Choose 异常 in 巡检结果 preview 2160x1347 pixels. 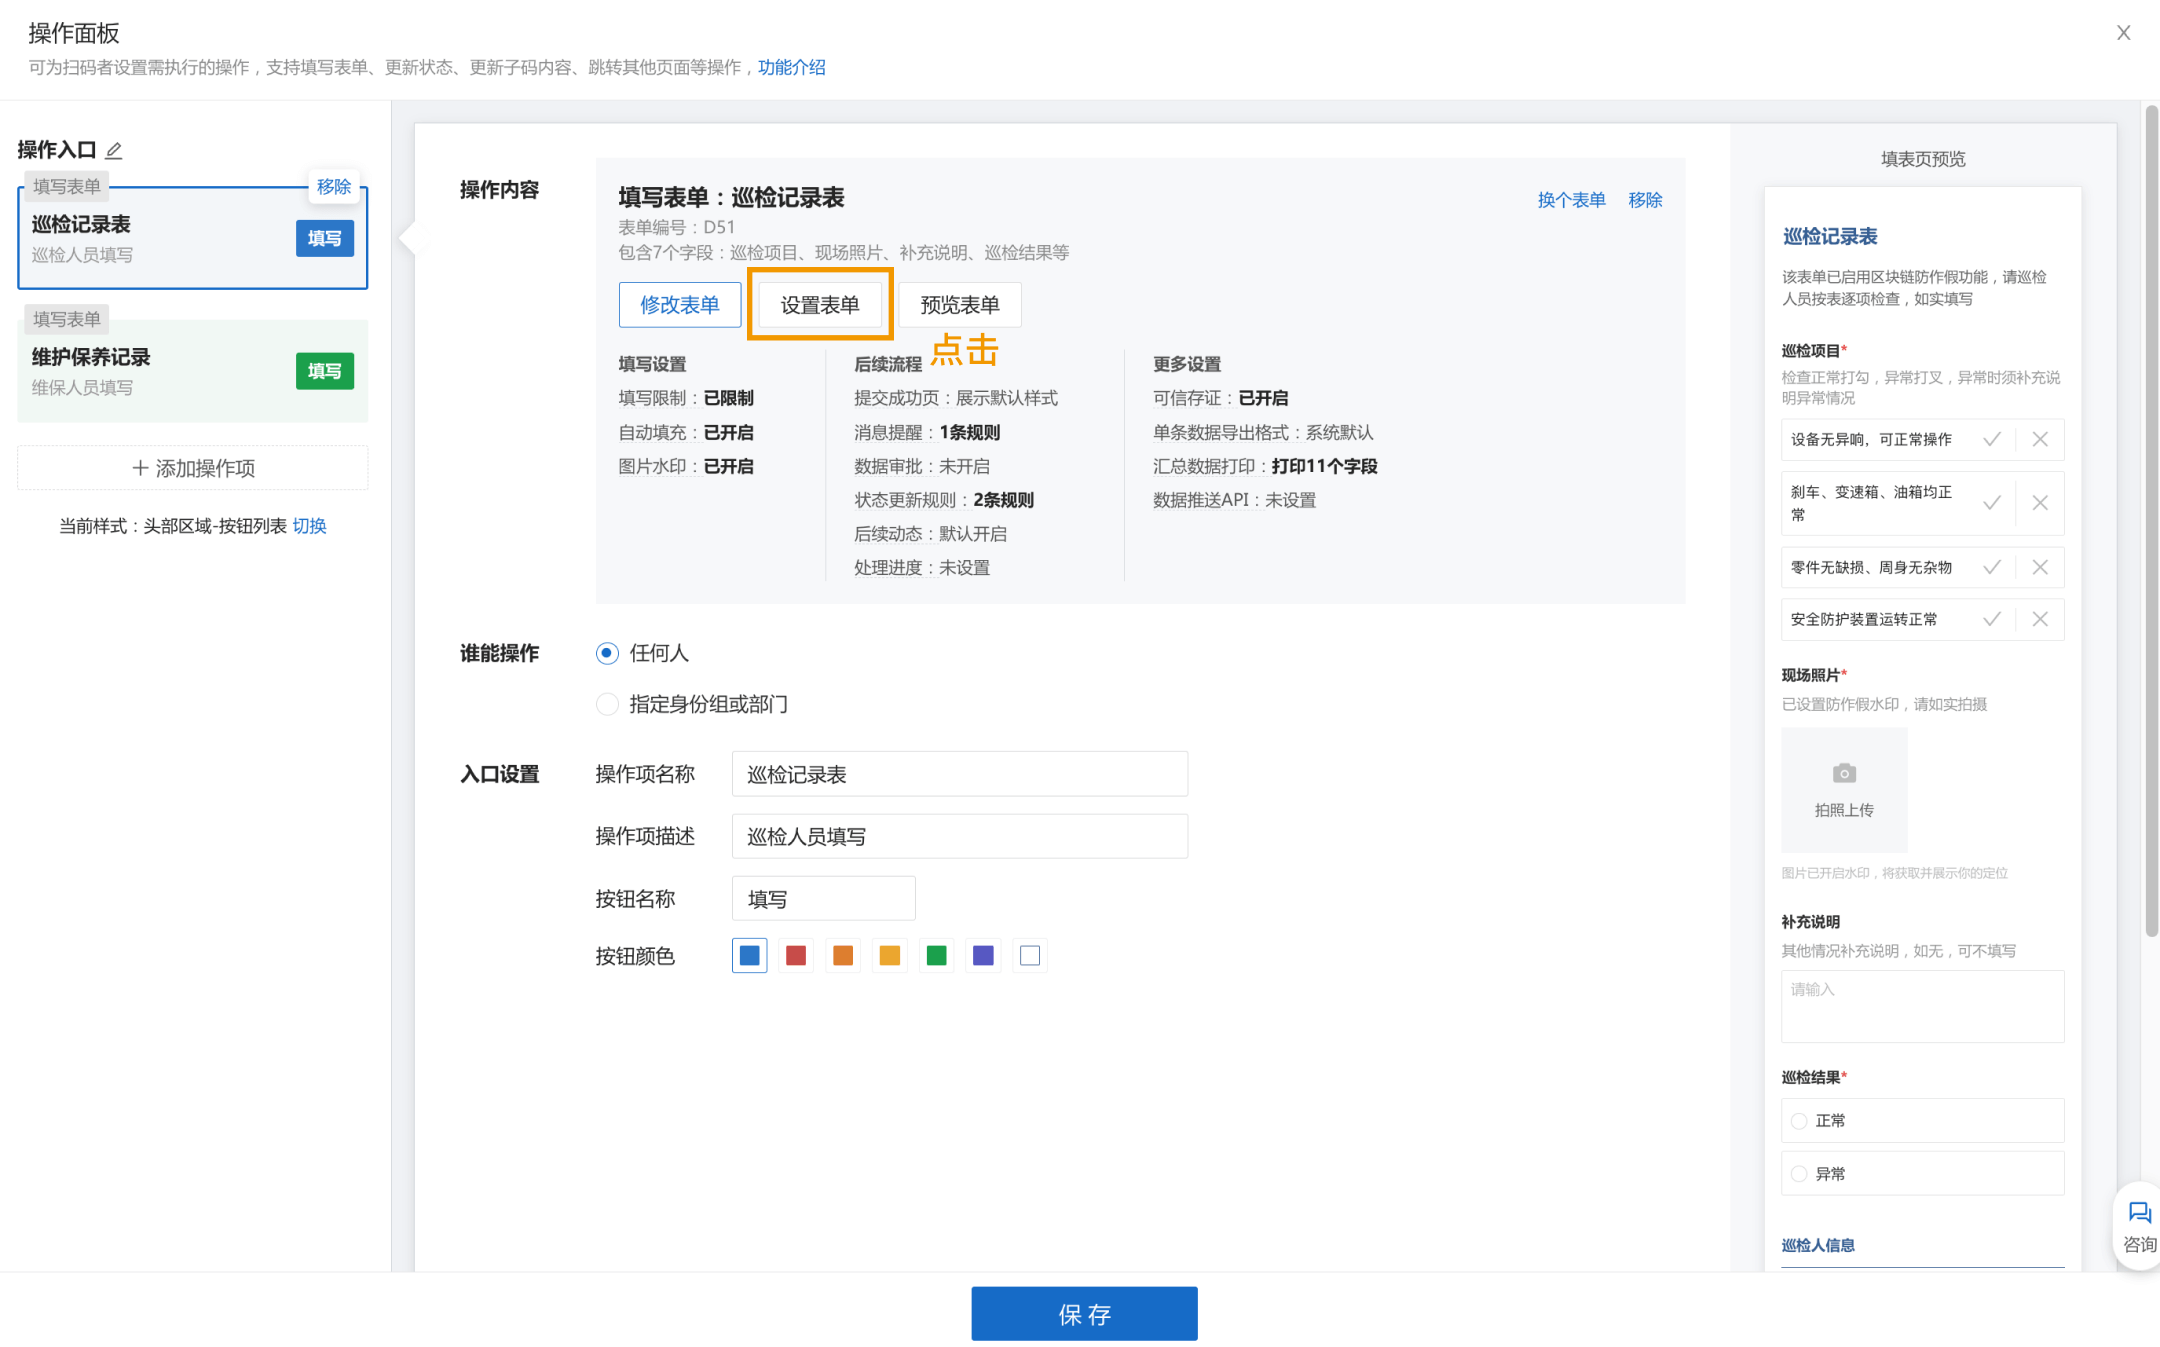(x=1799, y=1174)
